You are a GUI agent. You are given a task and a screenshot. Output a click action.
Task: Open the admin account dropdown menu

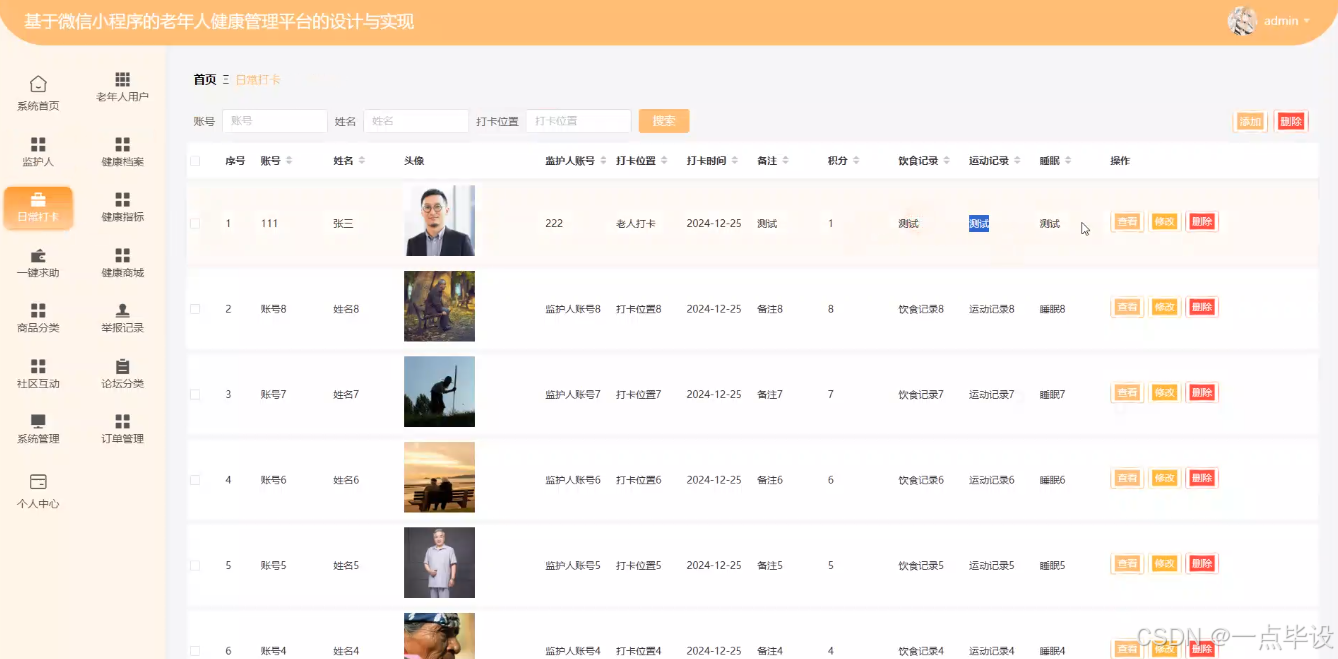click(1283, 20)
